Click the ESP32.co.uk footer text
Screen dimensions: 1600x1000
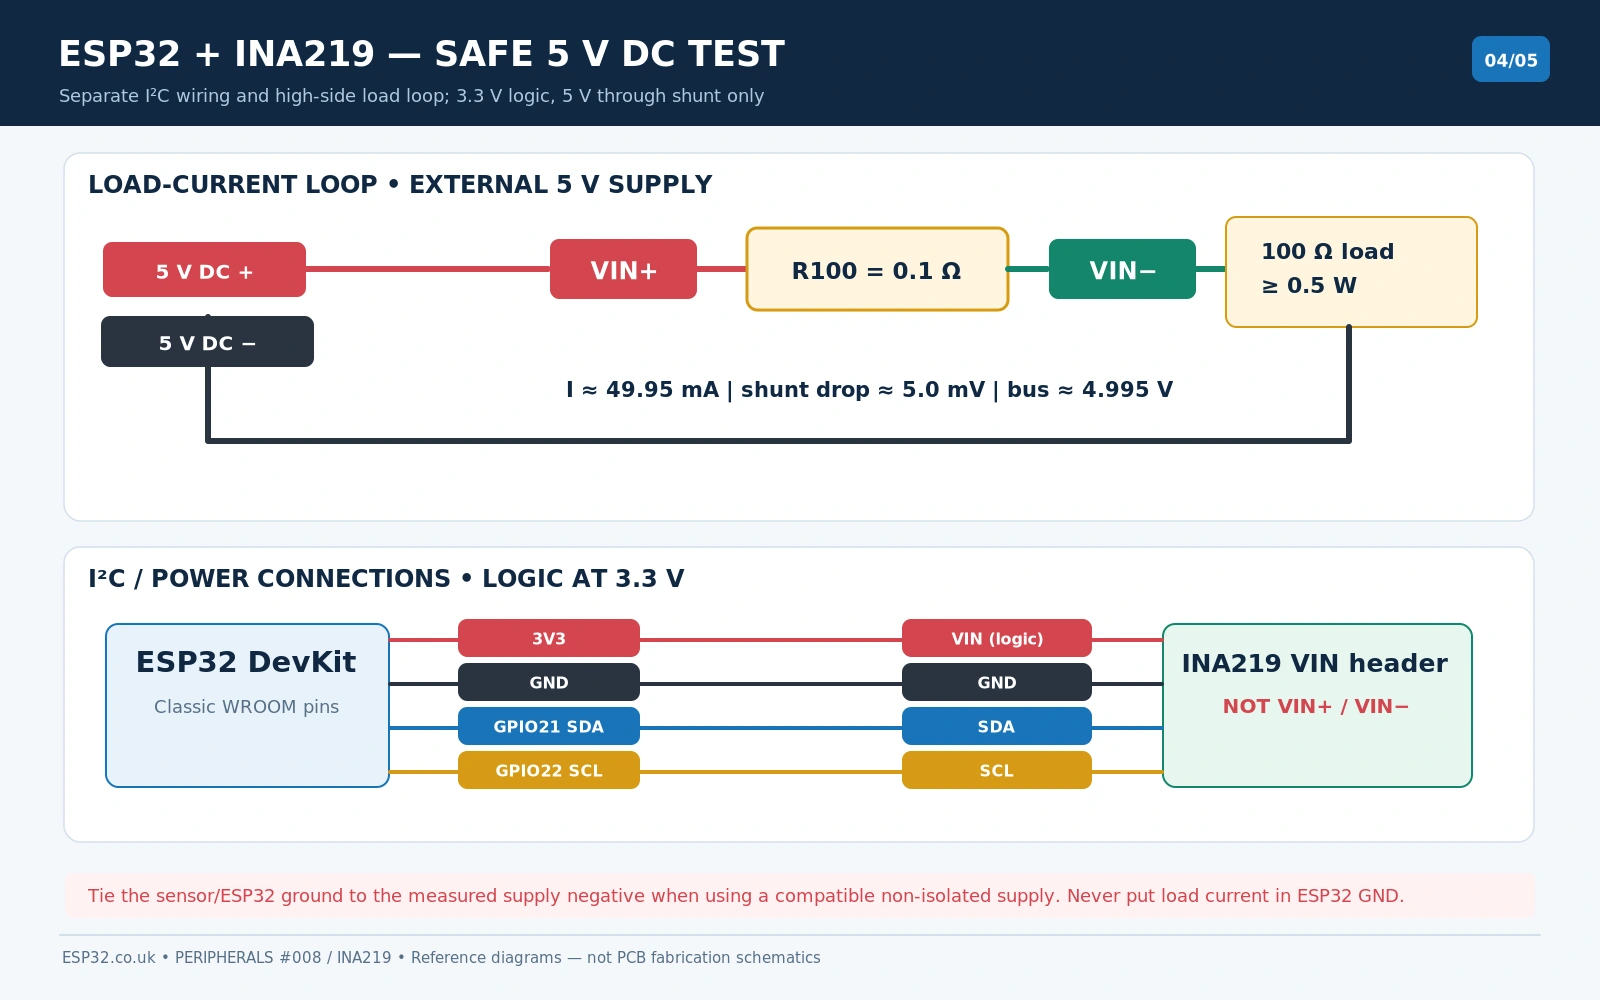click(441, 958)
